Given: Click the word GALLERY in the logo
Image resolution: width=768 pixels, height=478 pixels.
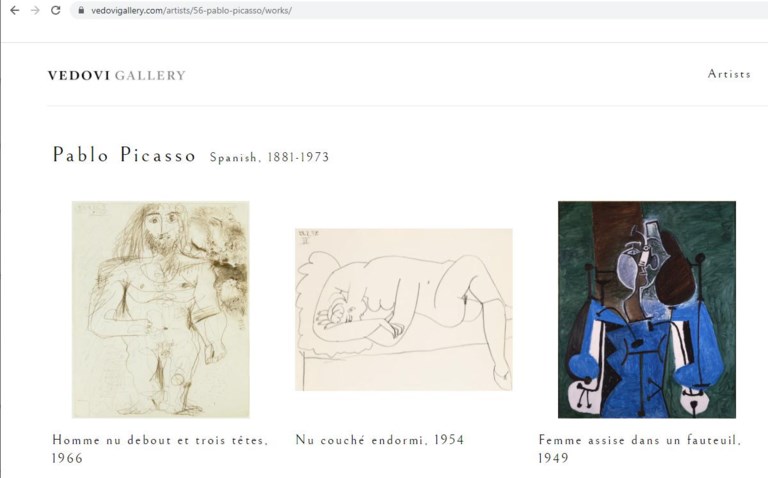Looking at the screenshot, I should coord(150,75).
